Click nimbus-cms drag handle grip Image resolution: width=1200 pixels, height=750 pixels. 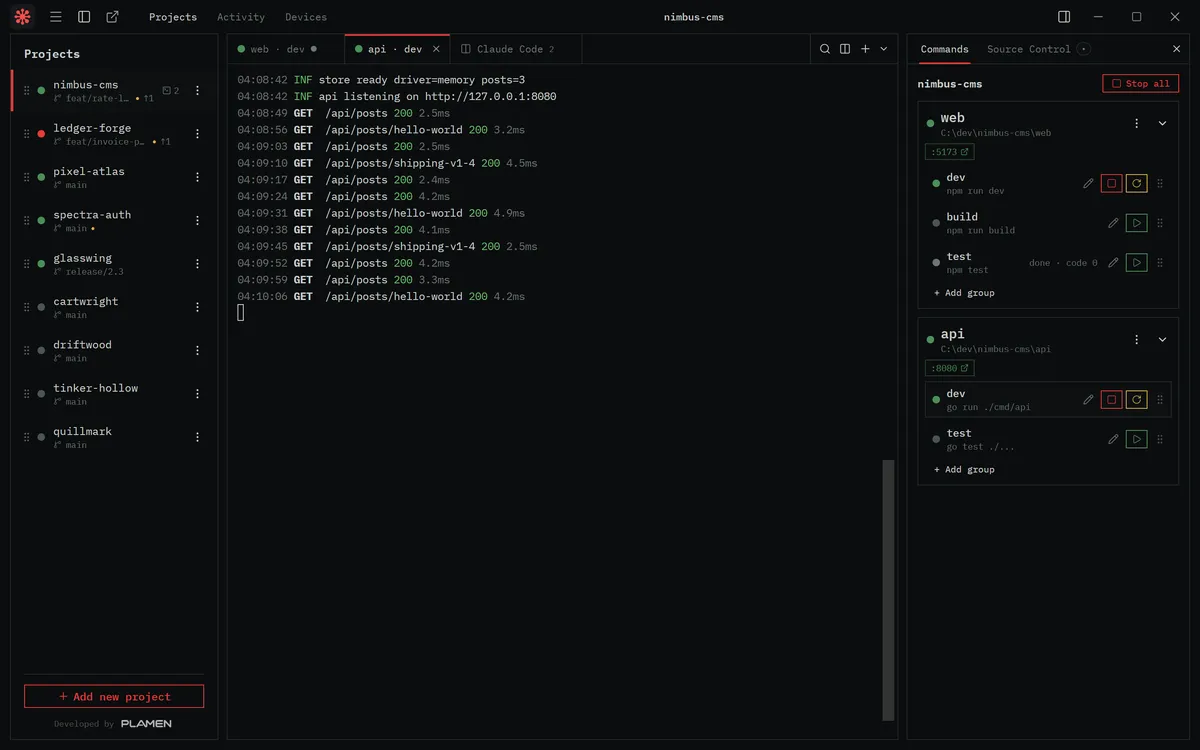[x=27, y=91]
